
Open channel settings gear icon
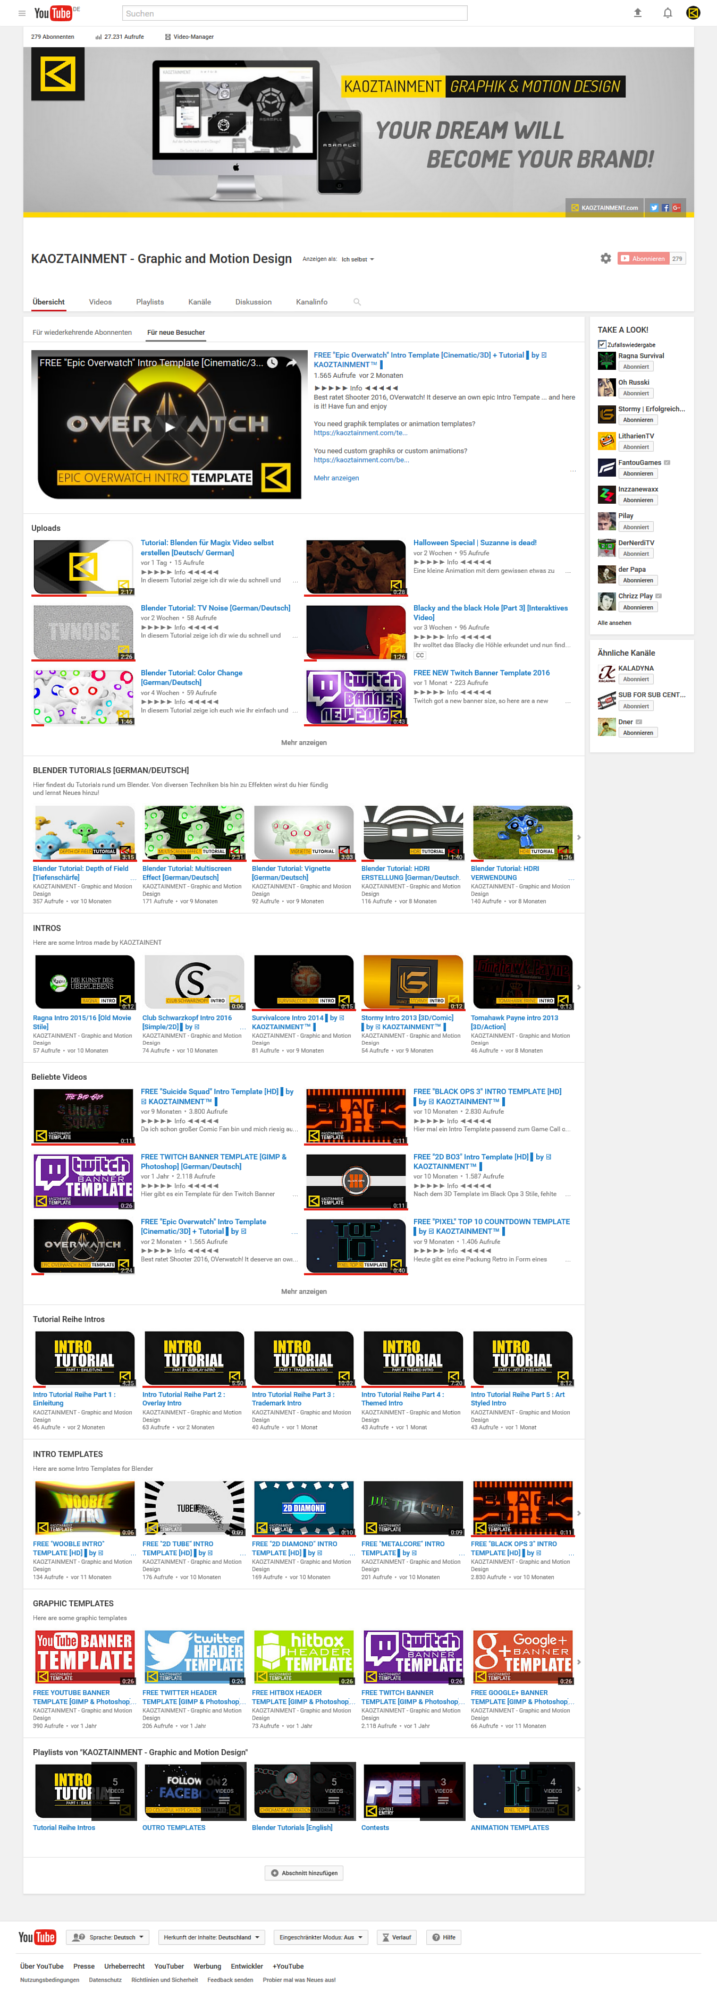point(605,258)
